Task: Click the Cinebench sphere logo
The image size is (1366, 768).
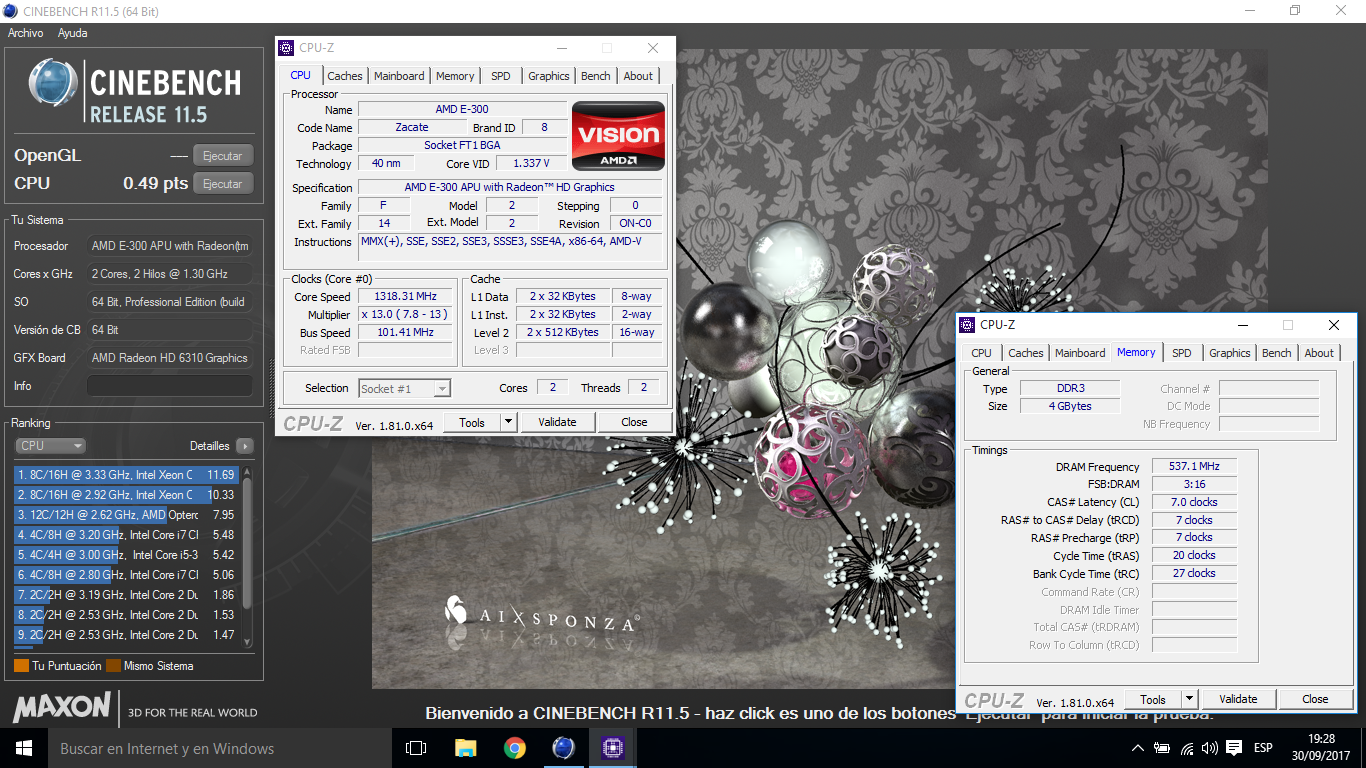Action: click(53, 84)
